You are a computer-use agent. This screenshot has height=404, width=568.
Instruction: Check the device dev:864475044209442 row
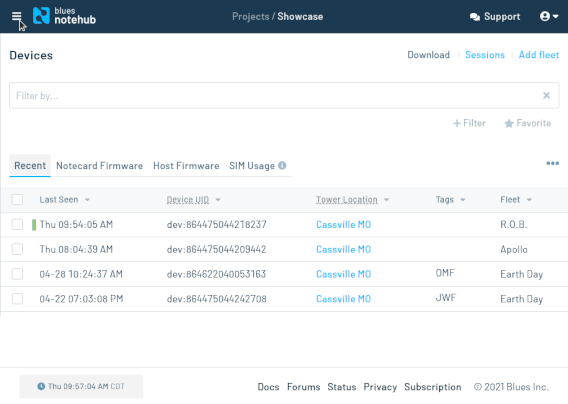tap(17, 249)
